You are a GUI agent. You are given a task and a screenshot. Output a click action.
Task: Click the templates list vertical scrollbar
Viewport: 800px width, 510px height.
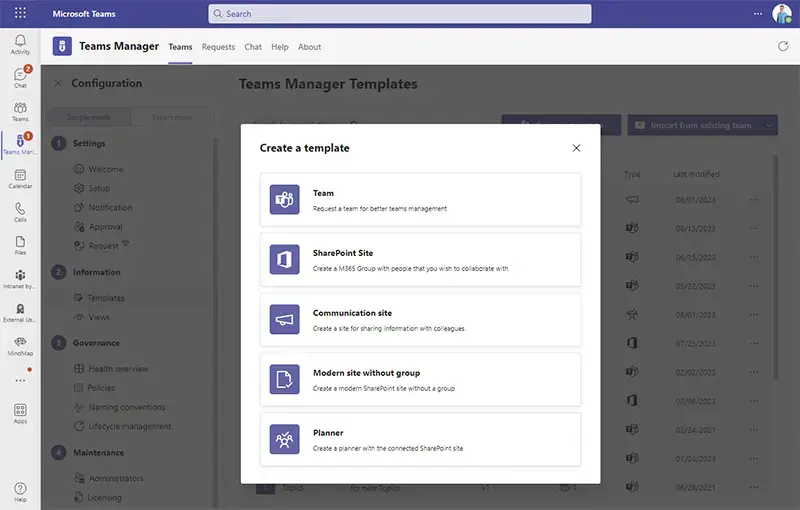coord(776,268)
